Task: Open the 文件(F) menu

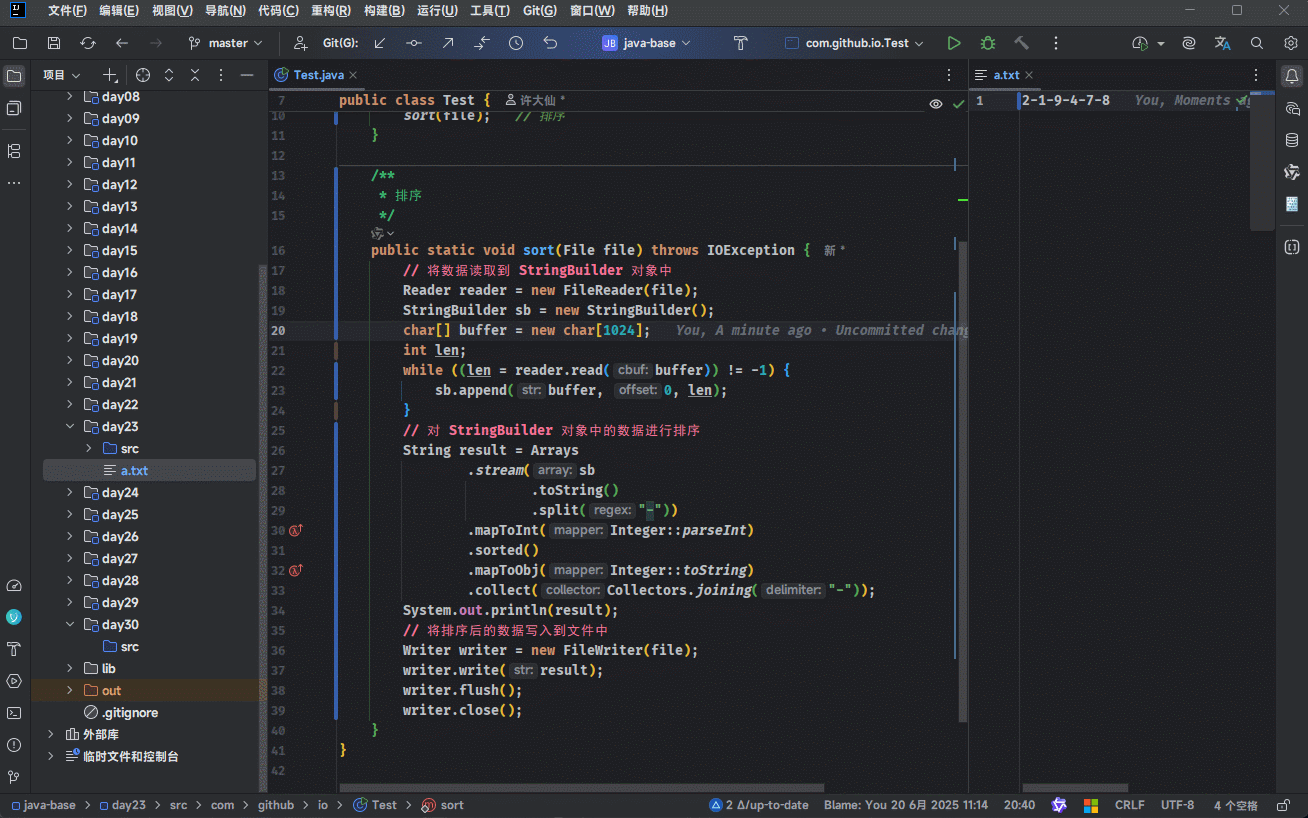Action: coord(68,11)
